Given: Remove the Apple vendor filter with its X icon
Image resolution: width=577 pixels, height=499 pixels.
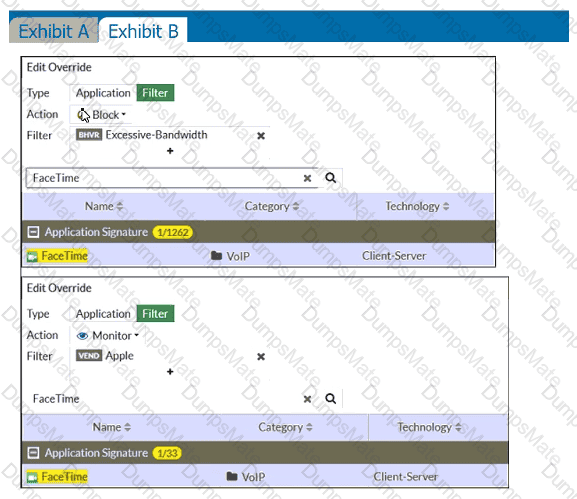Looking at the screenshot, I should point(261,357).
